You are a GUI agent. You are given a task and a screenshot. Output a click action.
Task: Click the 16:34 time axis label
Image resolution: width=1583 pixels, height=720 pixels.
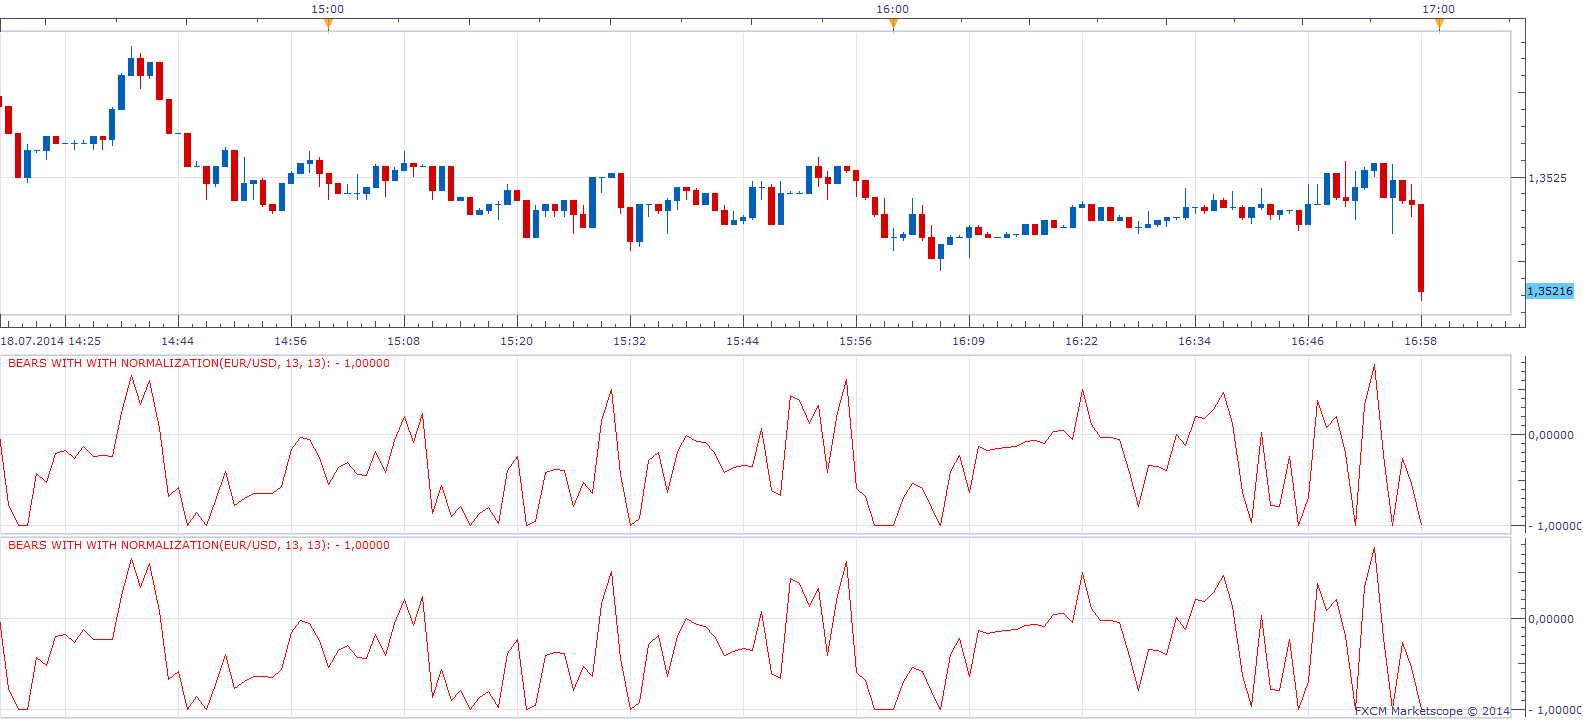(x=1194, y=341)
